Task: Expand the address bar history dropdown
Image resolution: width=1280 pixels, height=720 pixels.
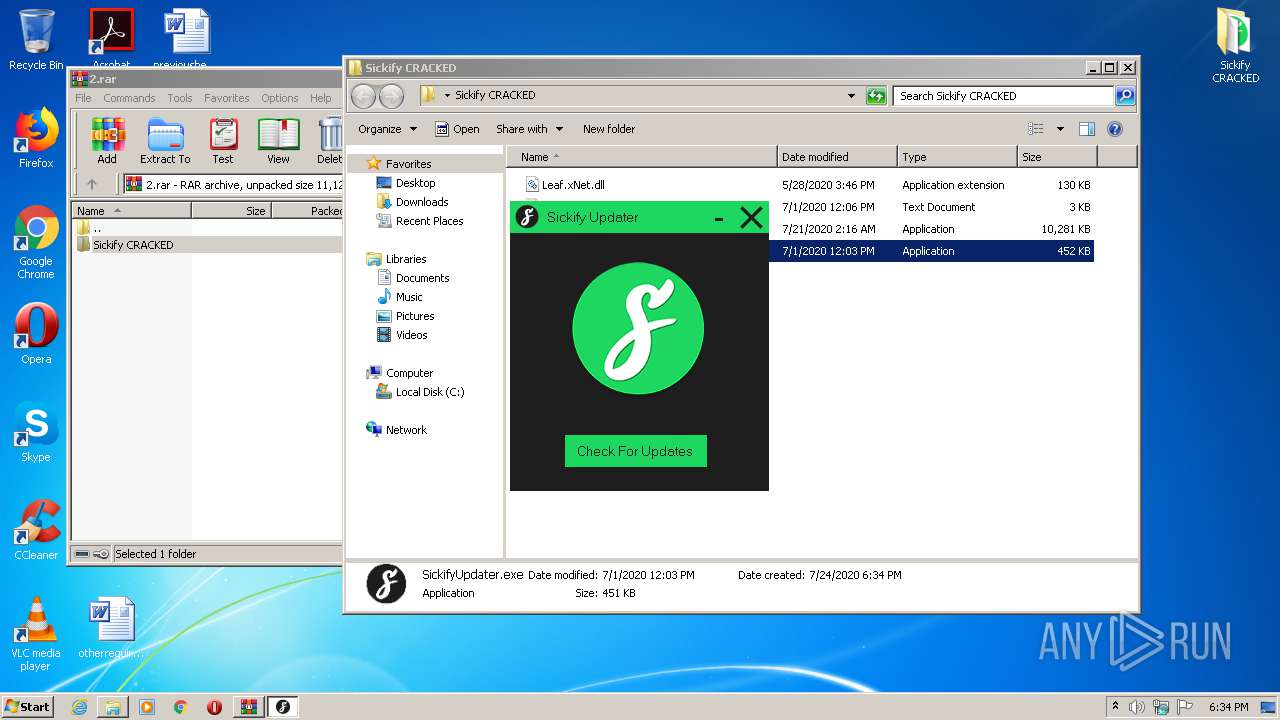Action: coord(851,96)
